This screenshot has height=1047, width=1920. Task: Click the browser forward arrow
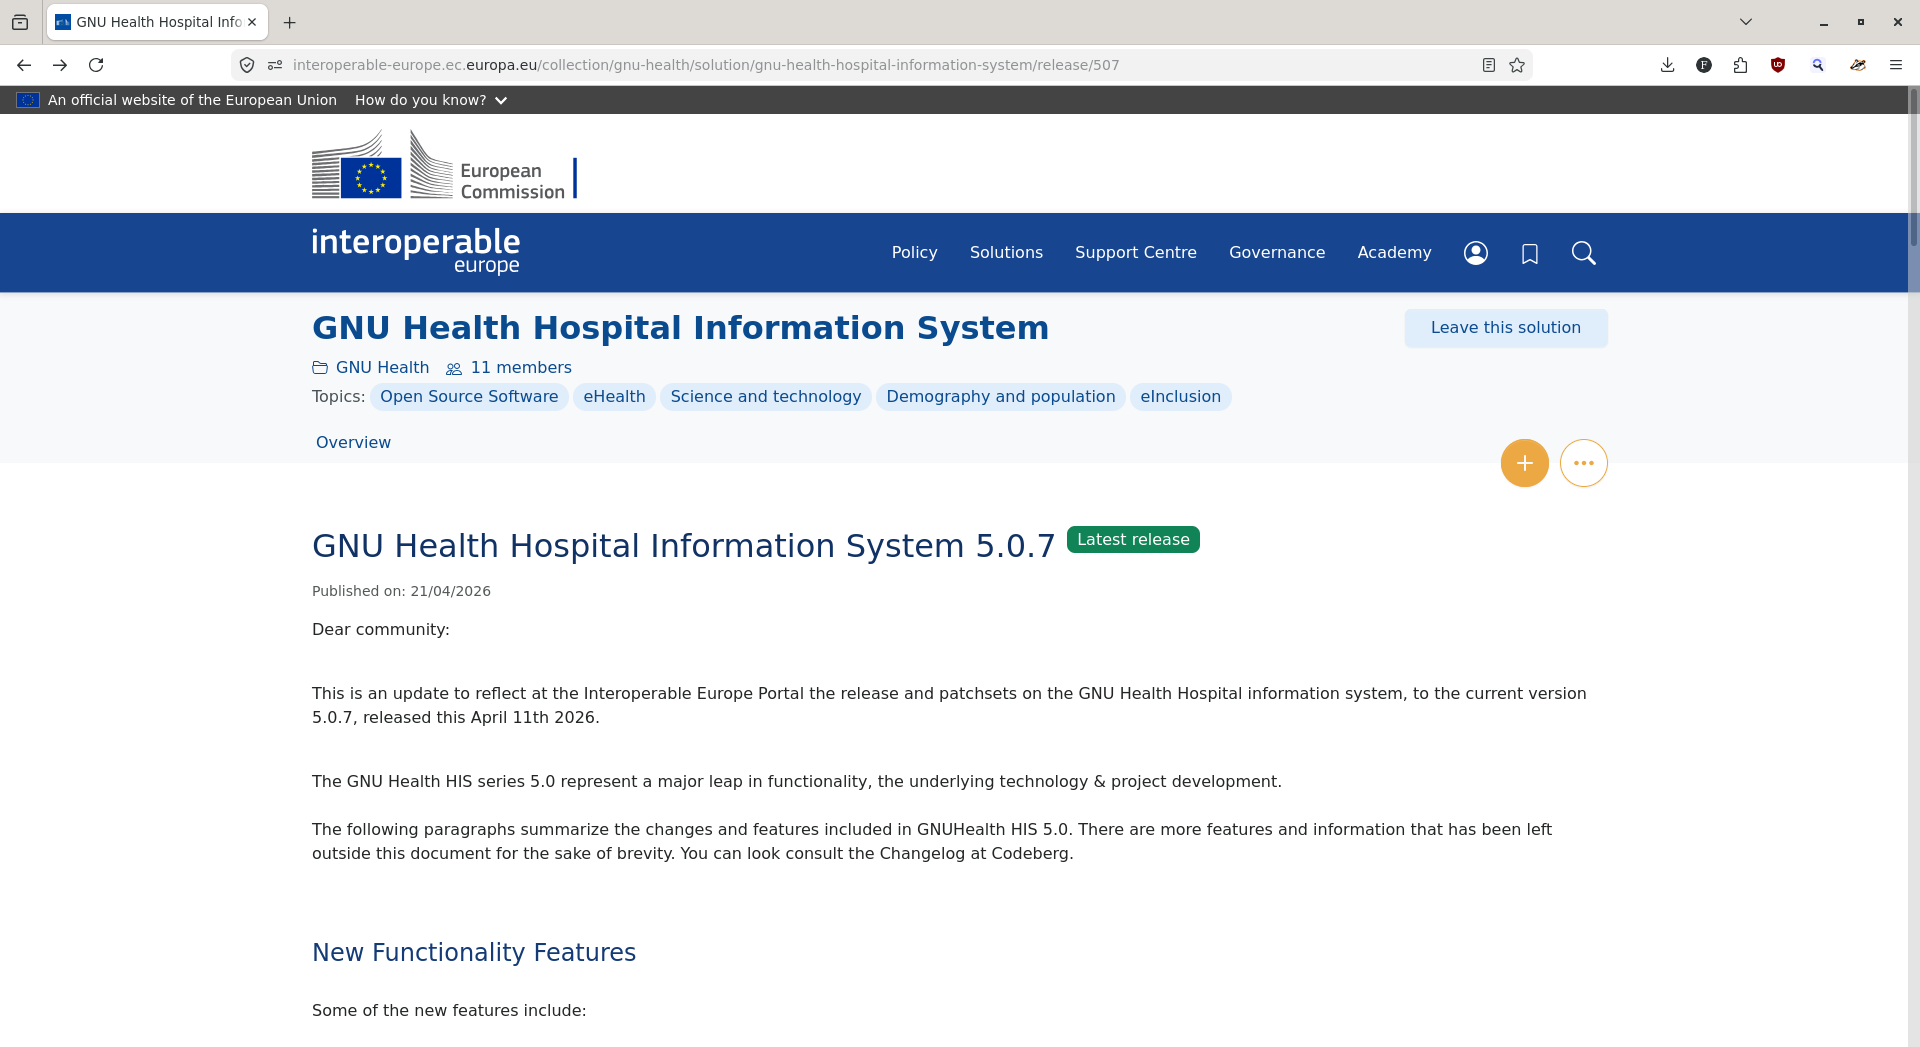click(x=60, y=65)
